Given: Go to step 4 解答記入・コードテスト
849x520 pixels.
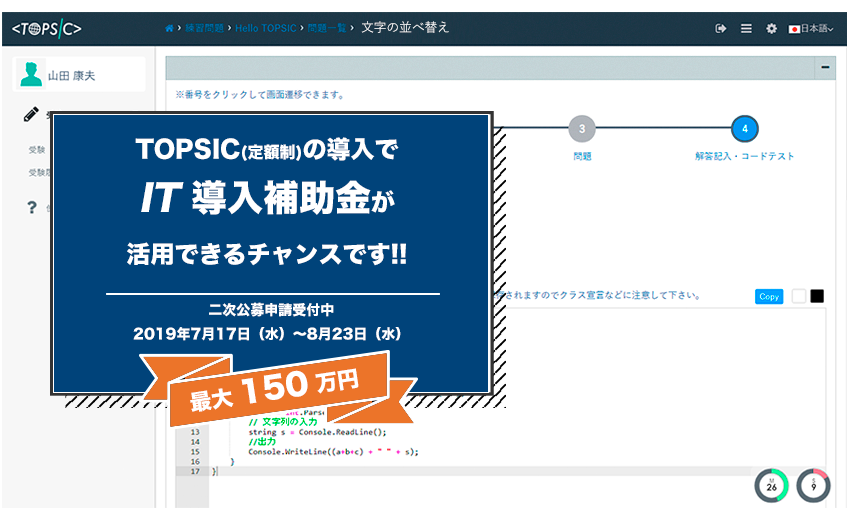Looking at the screenshot, I should pos(744,129).
